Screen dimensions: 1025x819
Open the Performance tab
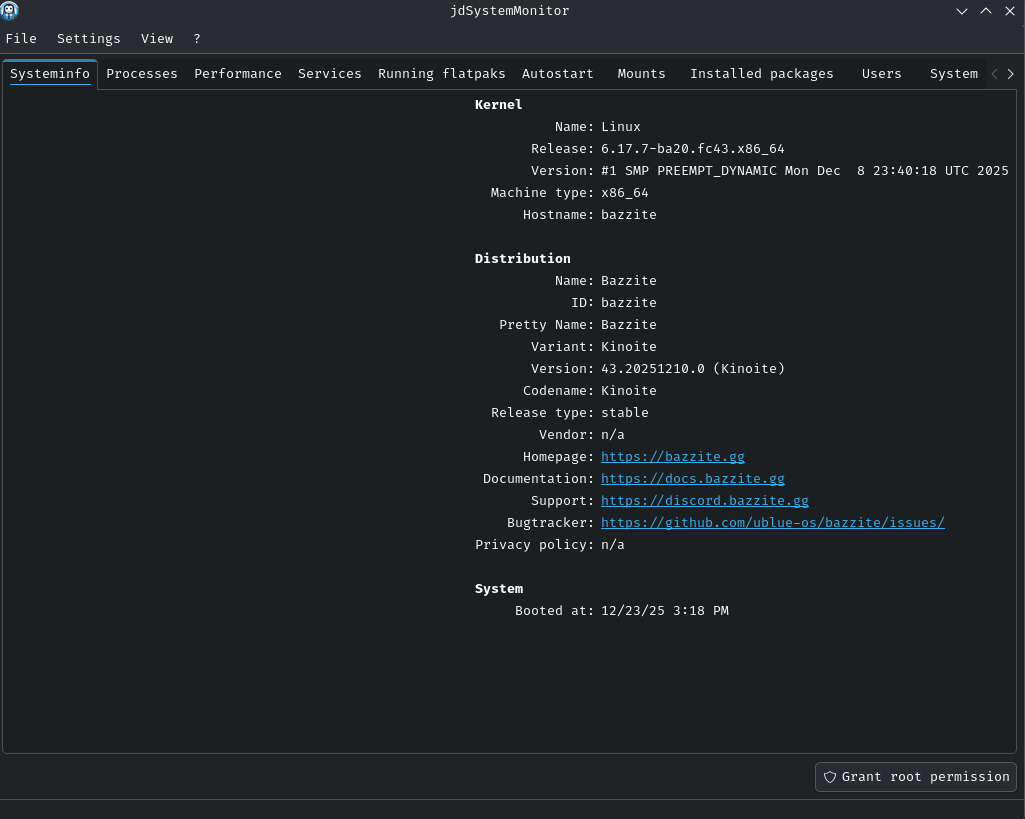point(238,73)
